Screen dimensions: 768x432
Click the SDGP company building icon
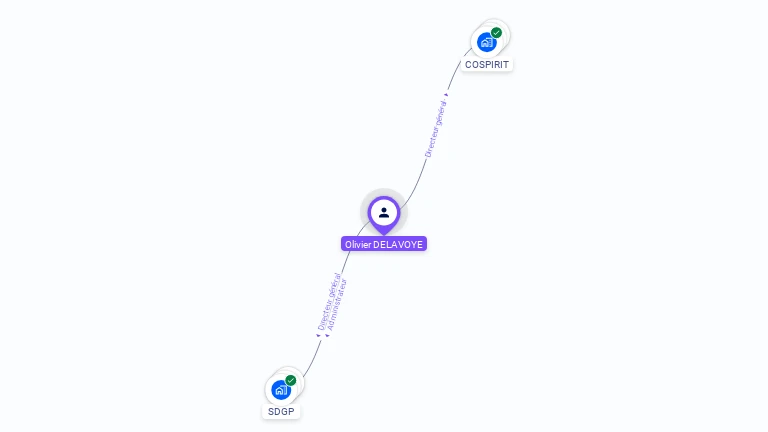click(x=281, y=390)
